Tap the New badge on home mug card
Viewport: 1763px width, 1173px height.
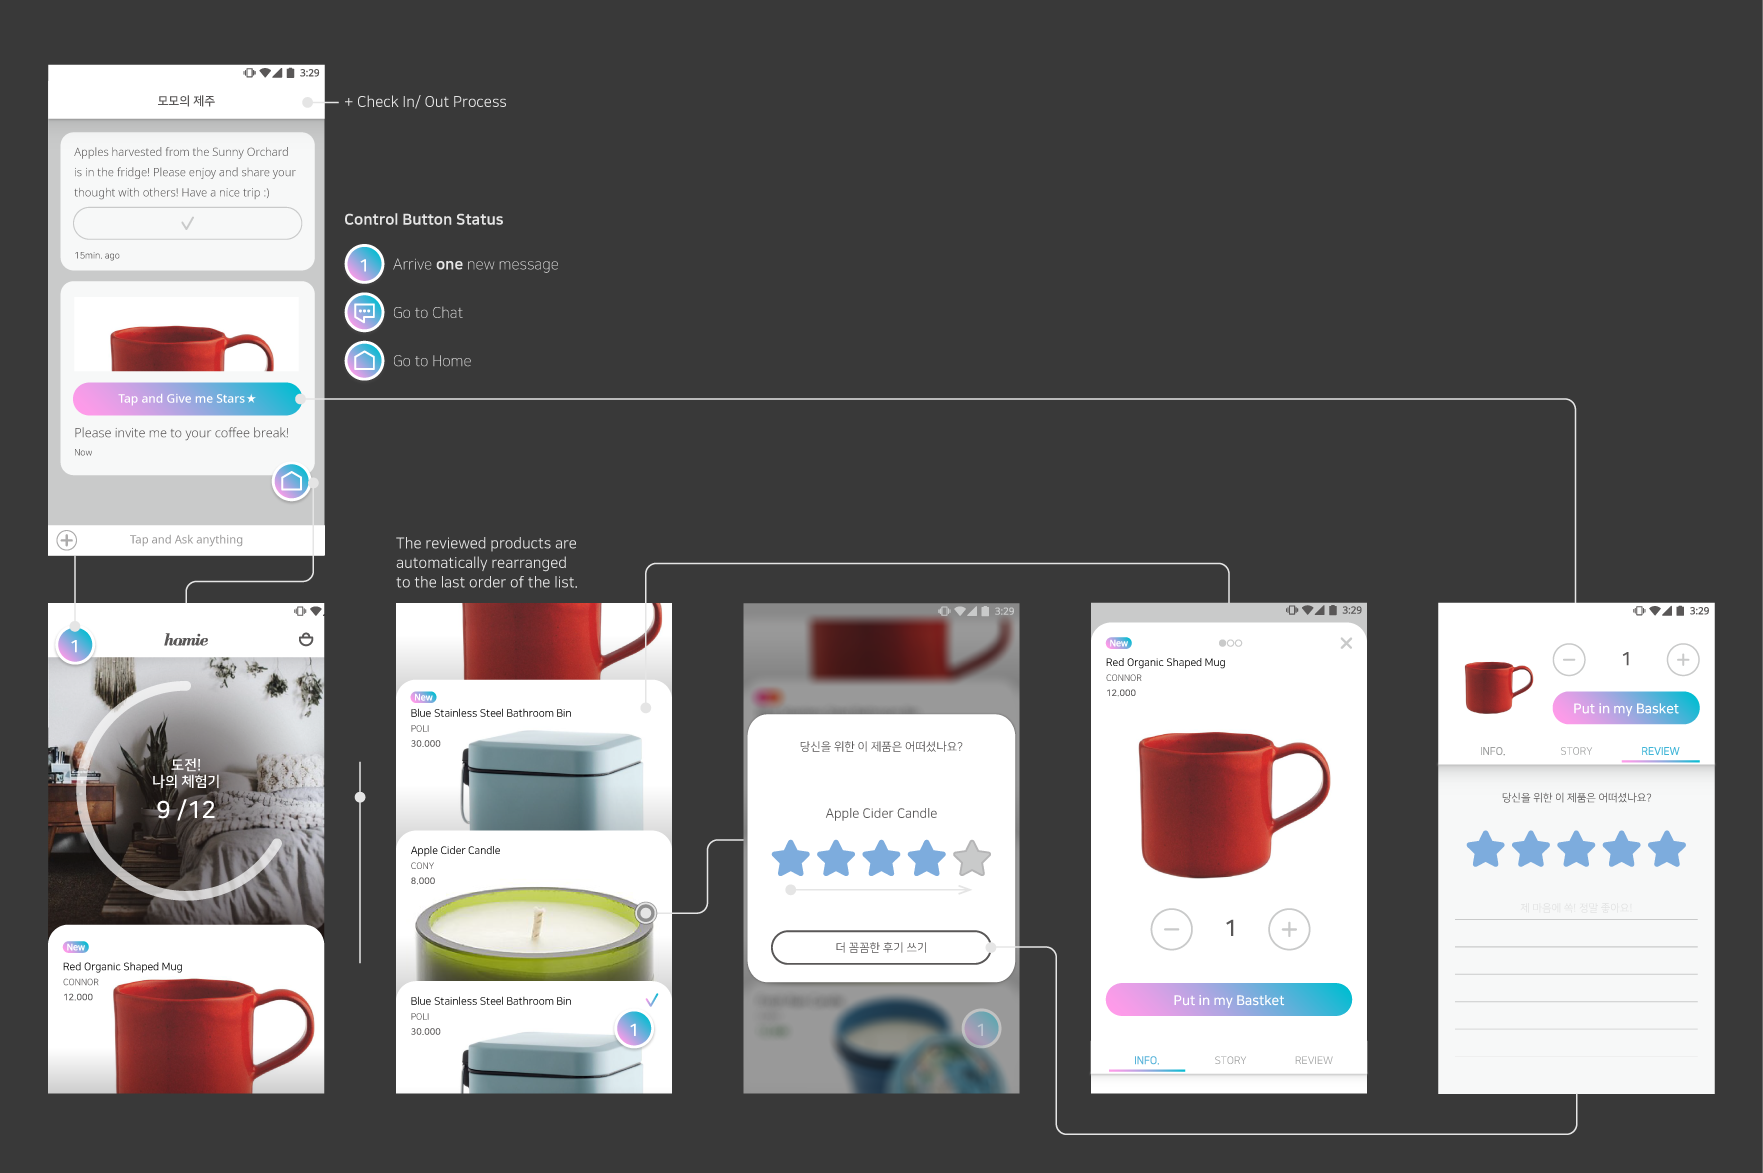pyautogui.click(x=76, y=947)
